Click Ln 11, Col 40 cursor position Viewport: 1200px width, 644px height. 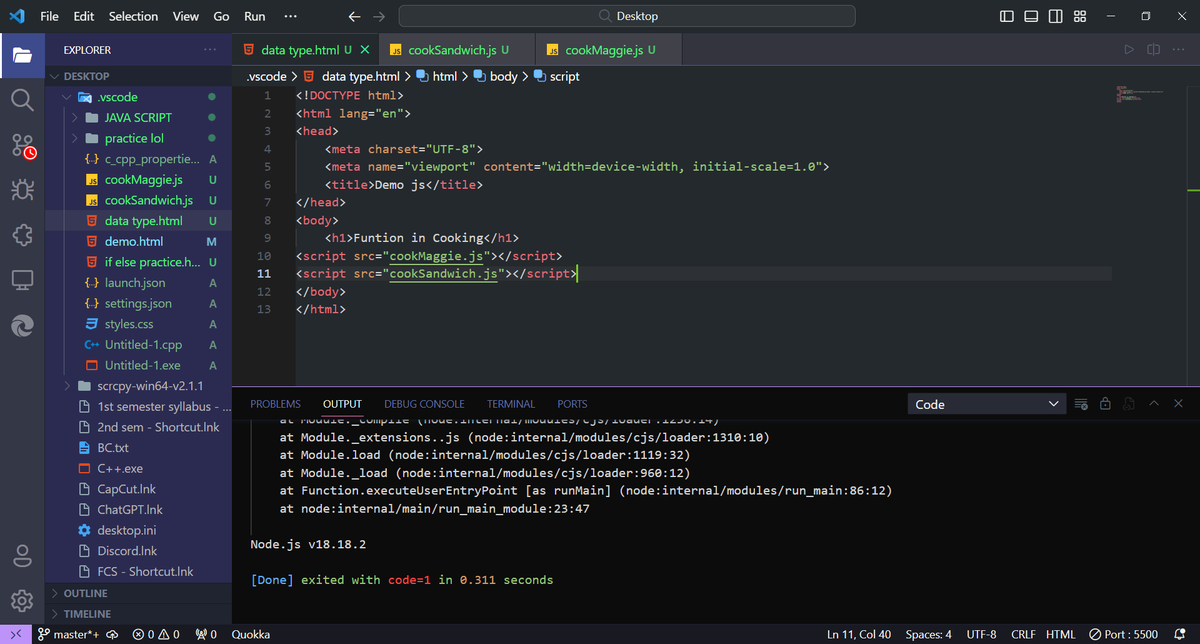click(859, 634)
